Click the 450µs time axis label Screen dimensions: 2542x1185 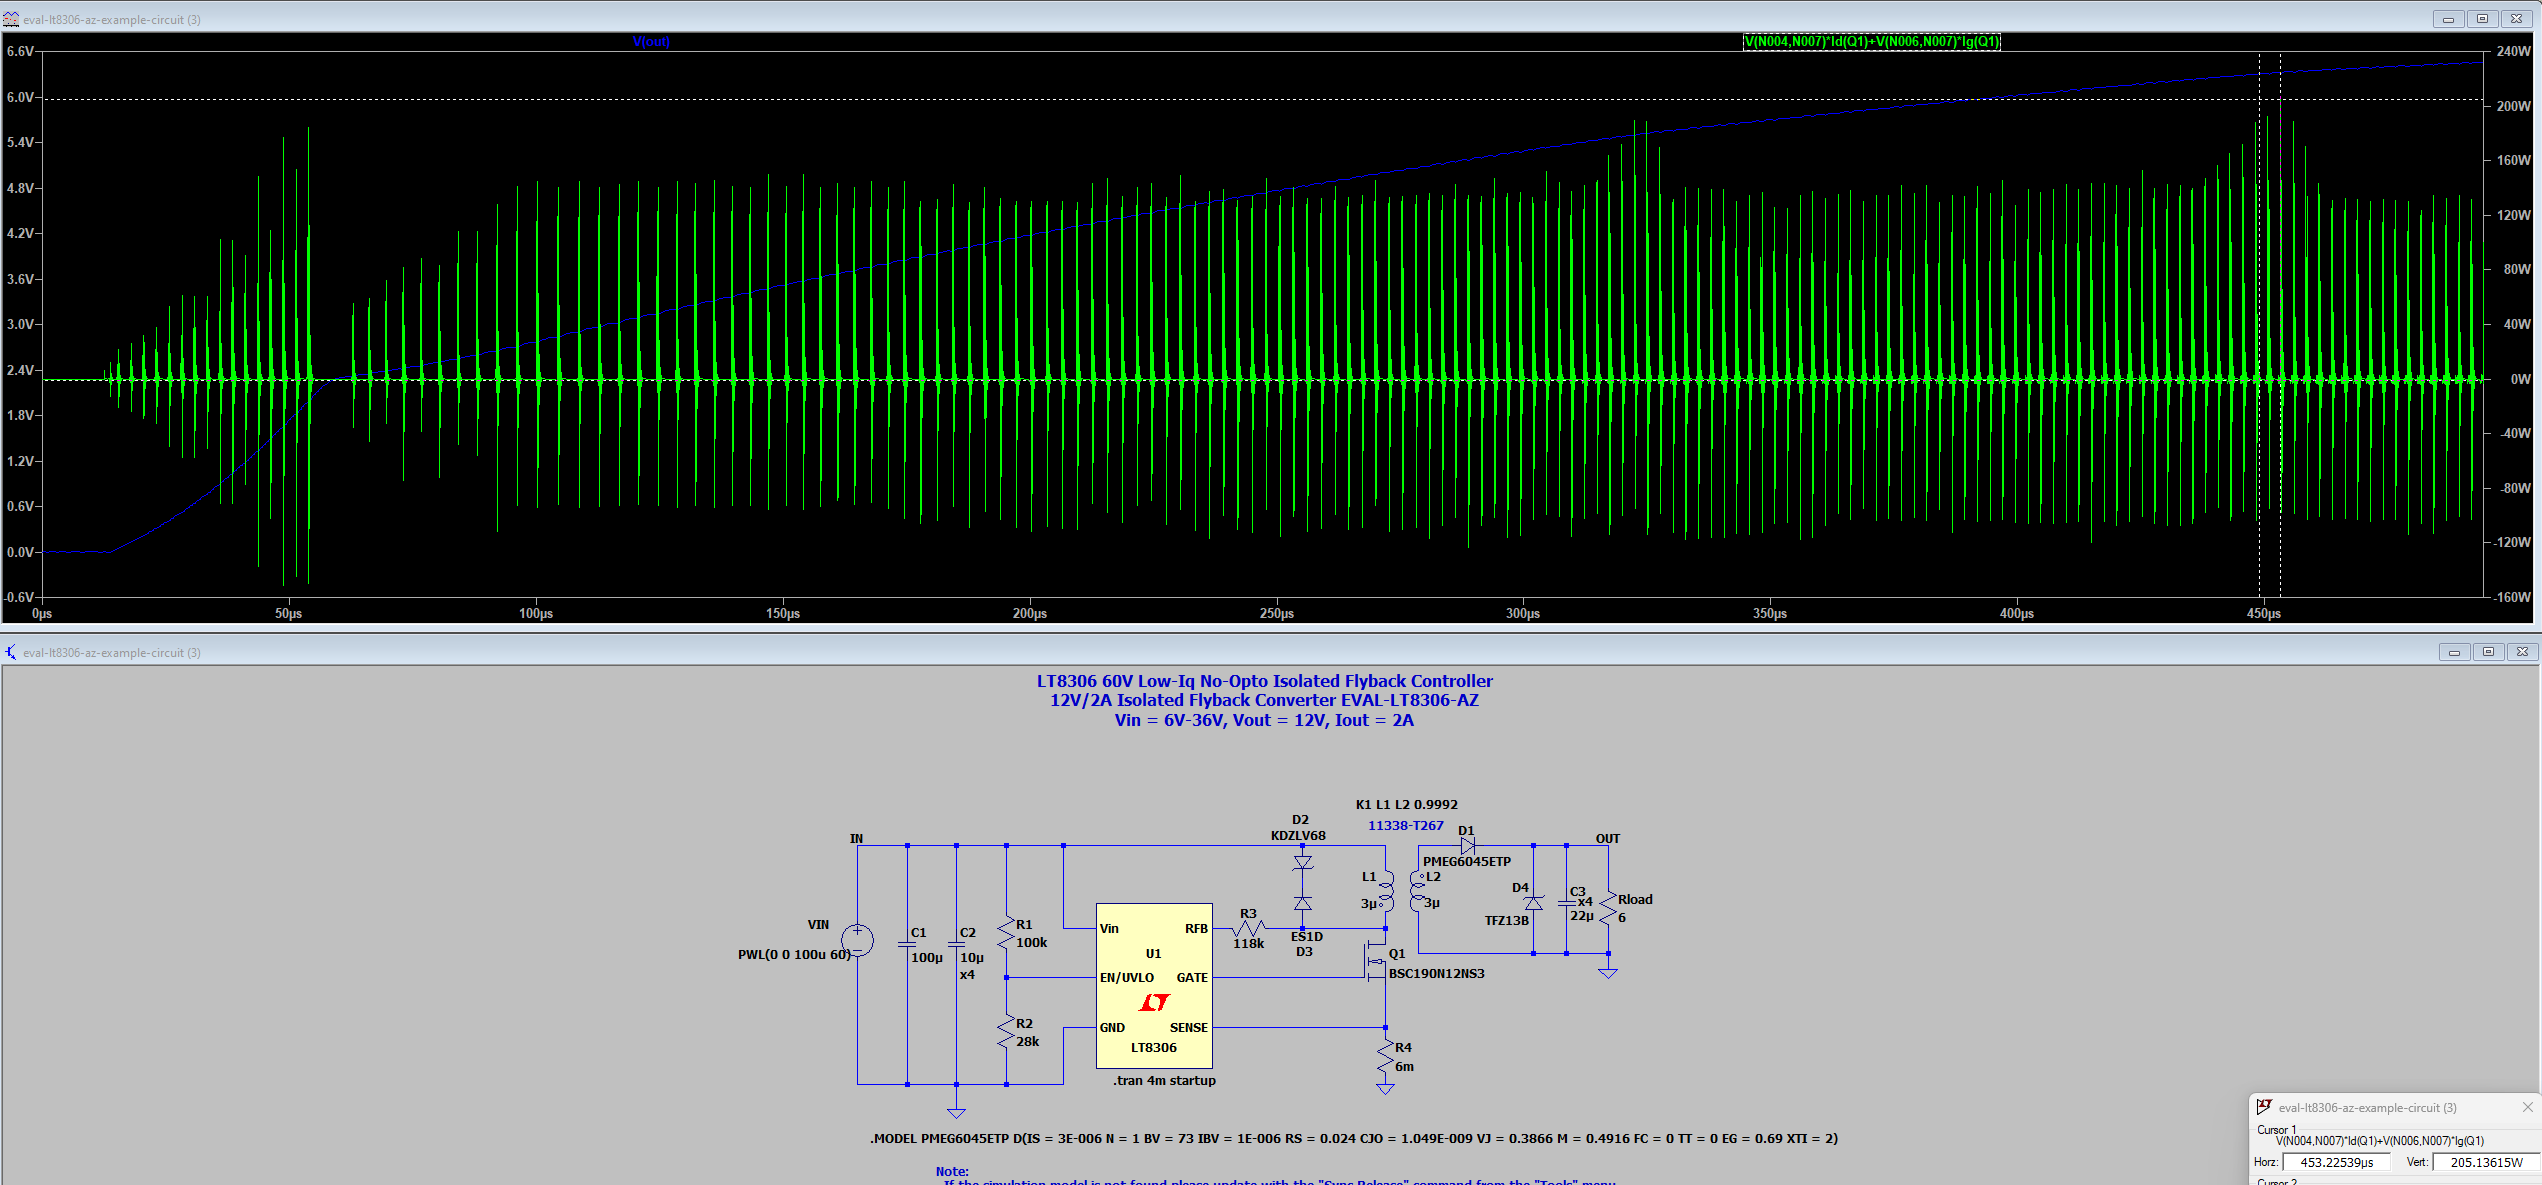click(x=2264, y=613)
